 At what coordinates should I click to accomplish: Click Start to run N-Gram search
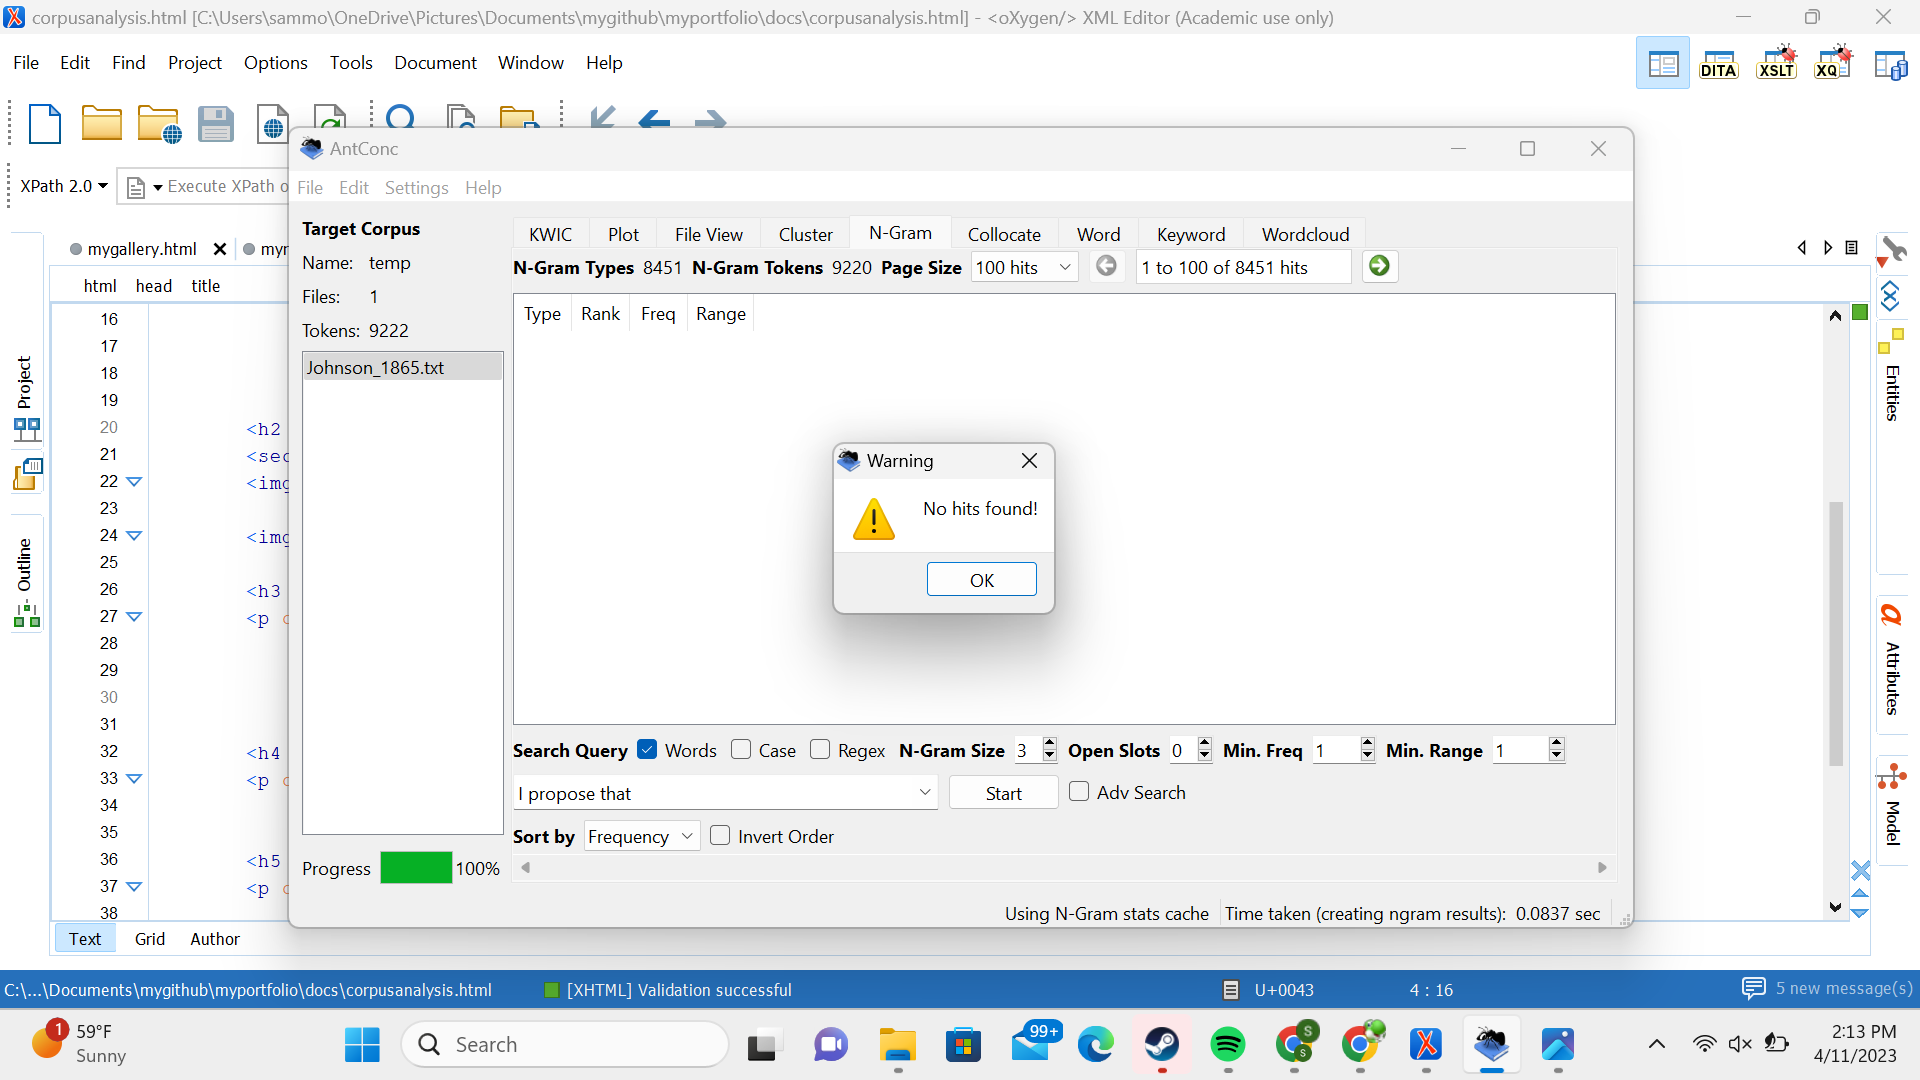pyautogui.click(x=1002, y=793)
